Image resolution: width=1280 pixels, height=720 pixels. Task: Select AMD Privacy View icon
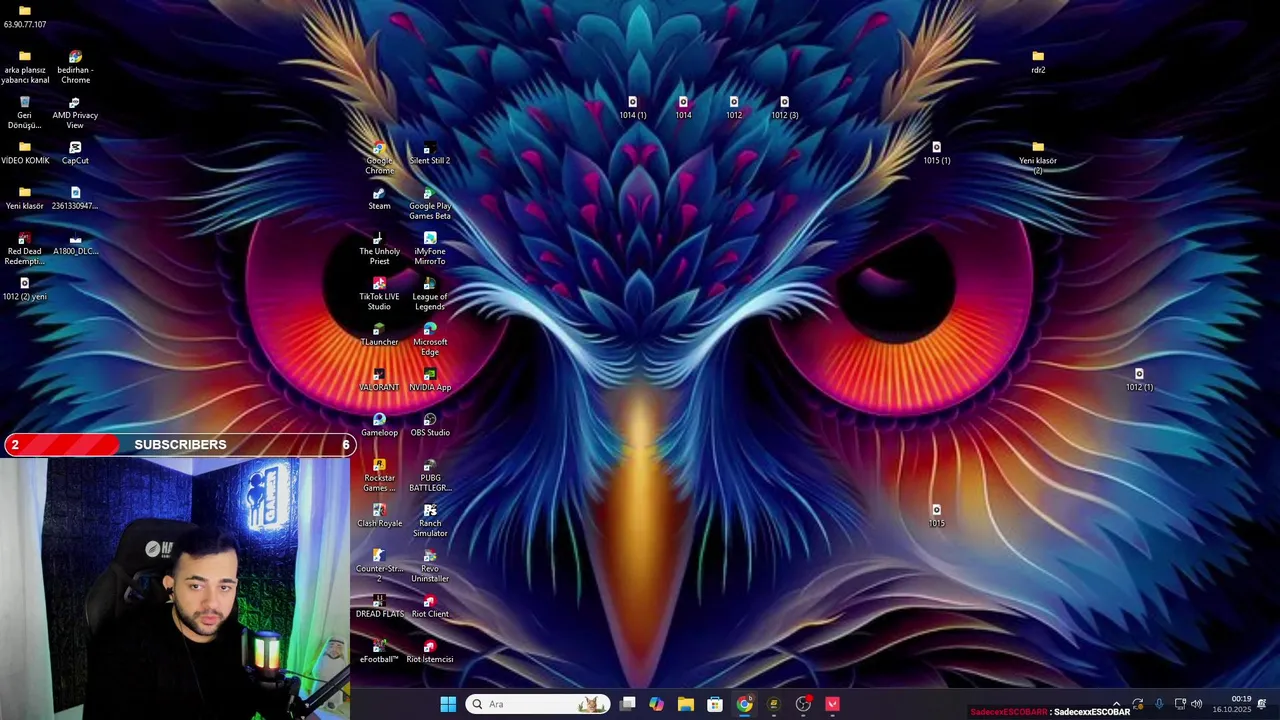click(x=75, y=113)
